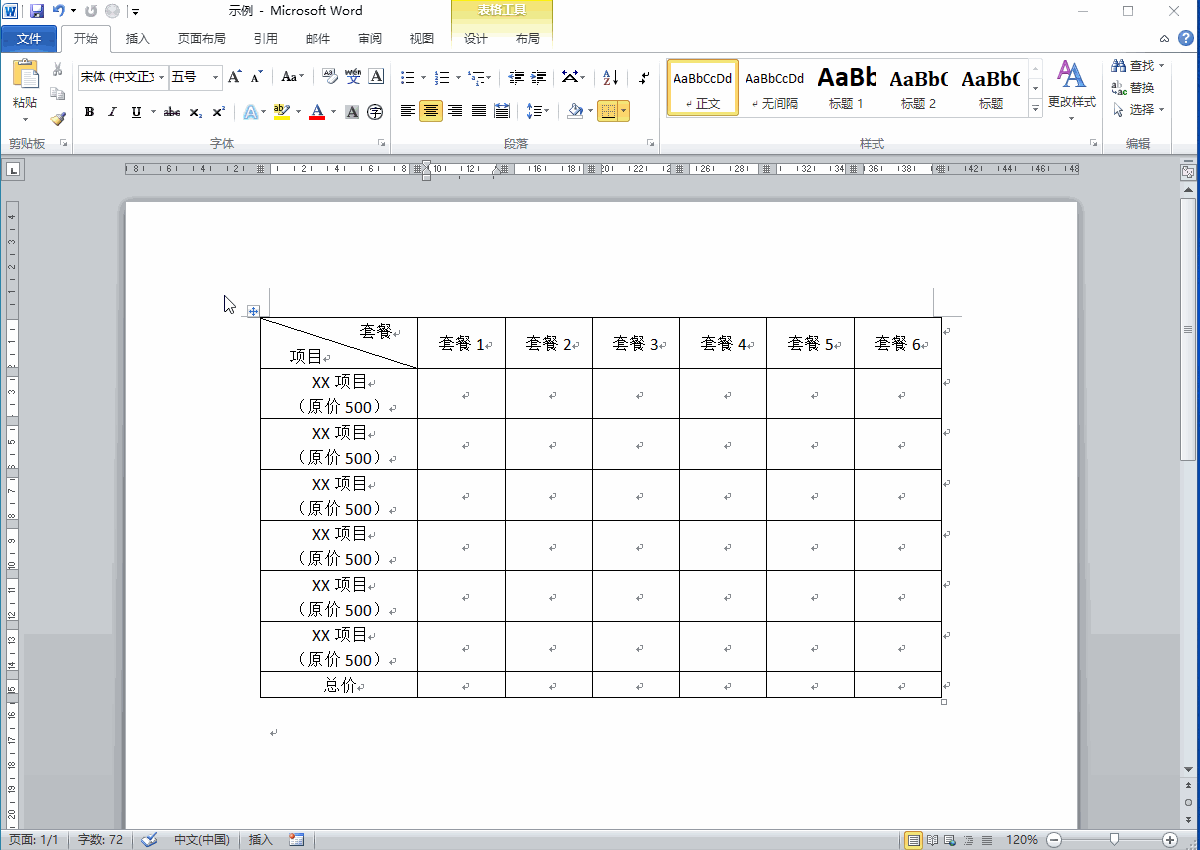The width and height of the screenshot is (1200, 850).
Task: Open the font size dropdown
Action: pyautogui.click(x=215, y=77)
